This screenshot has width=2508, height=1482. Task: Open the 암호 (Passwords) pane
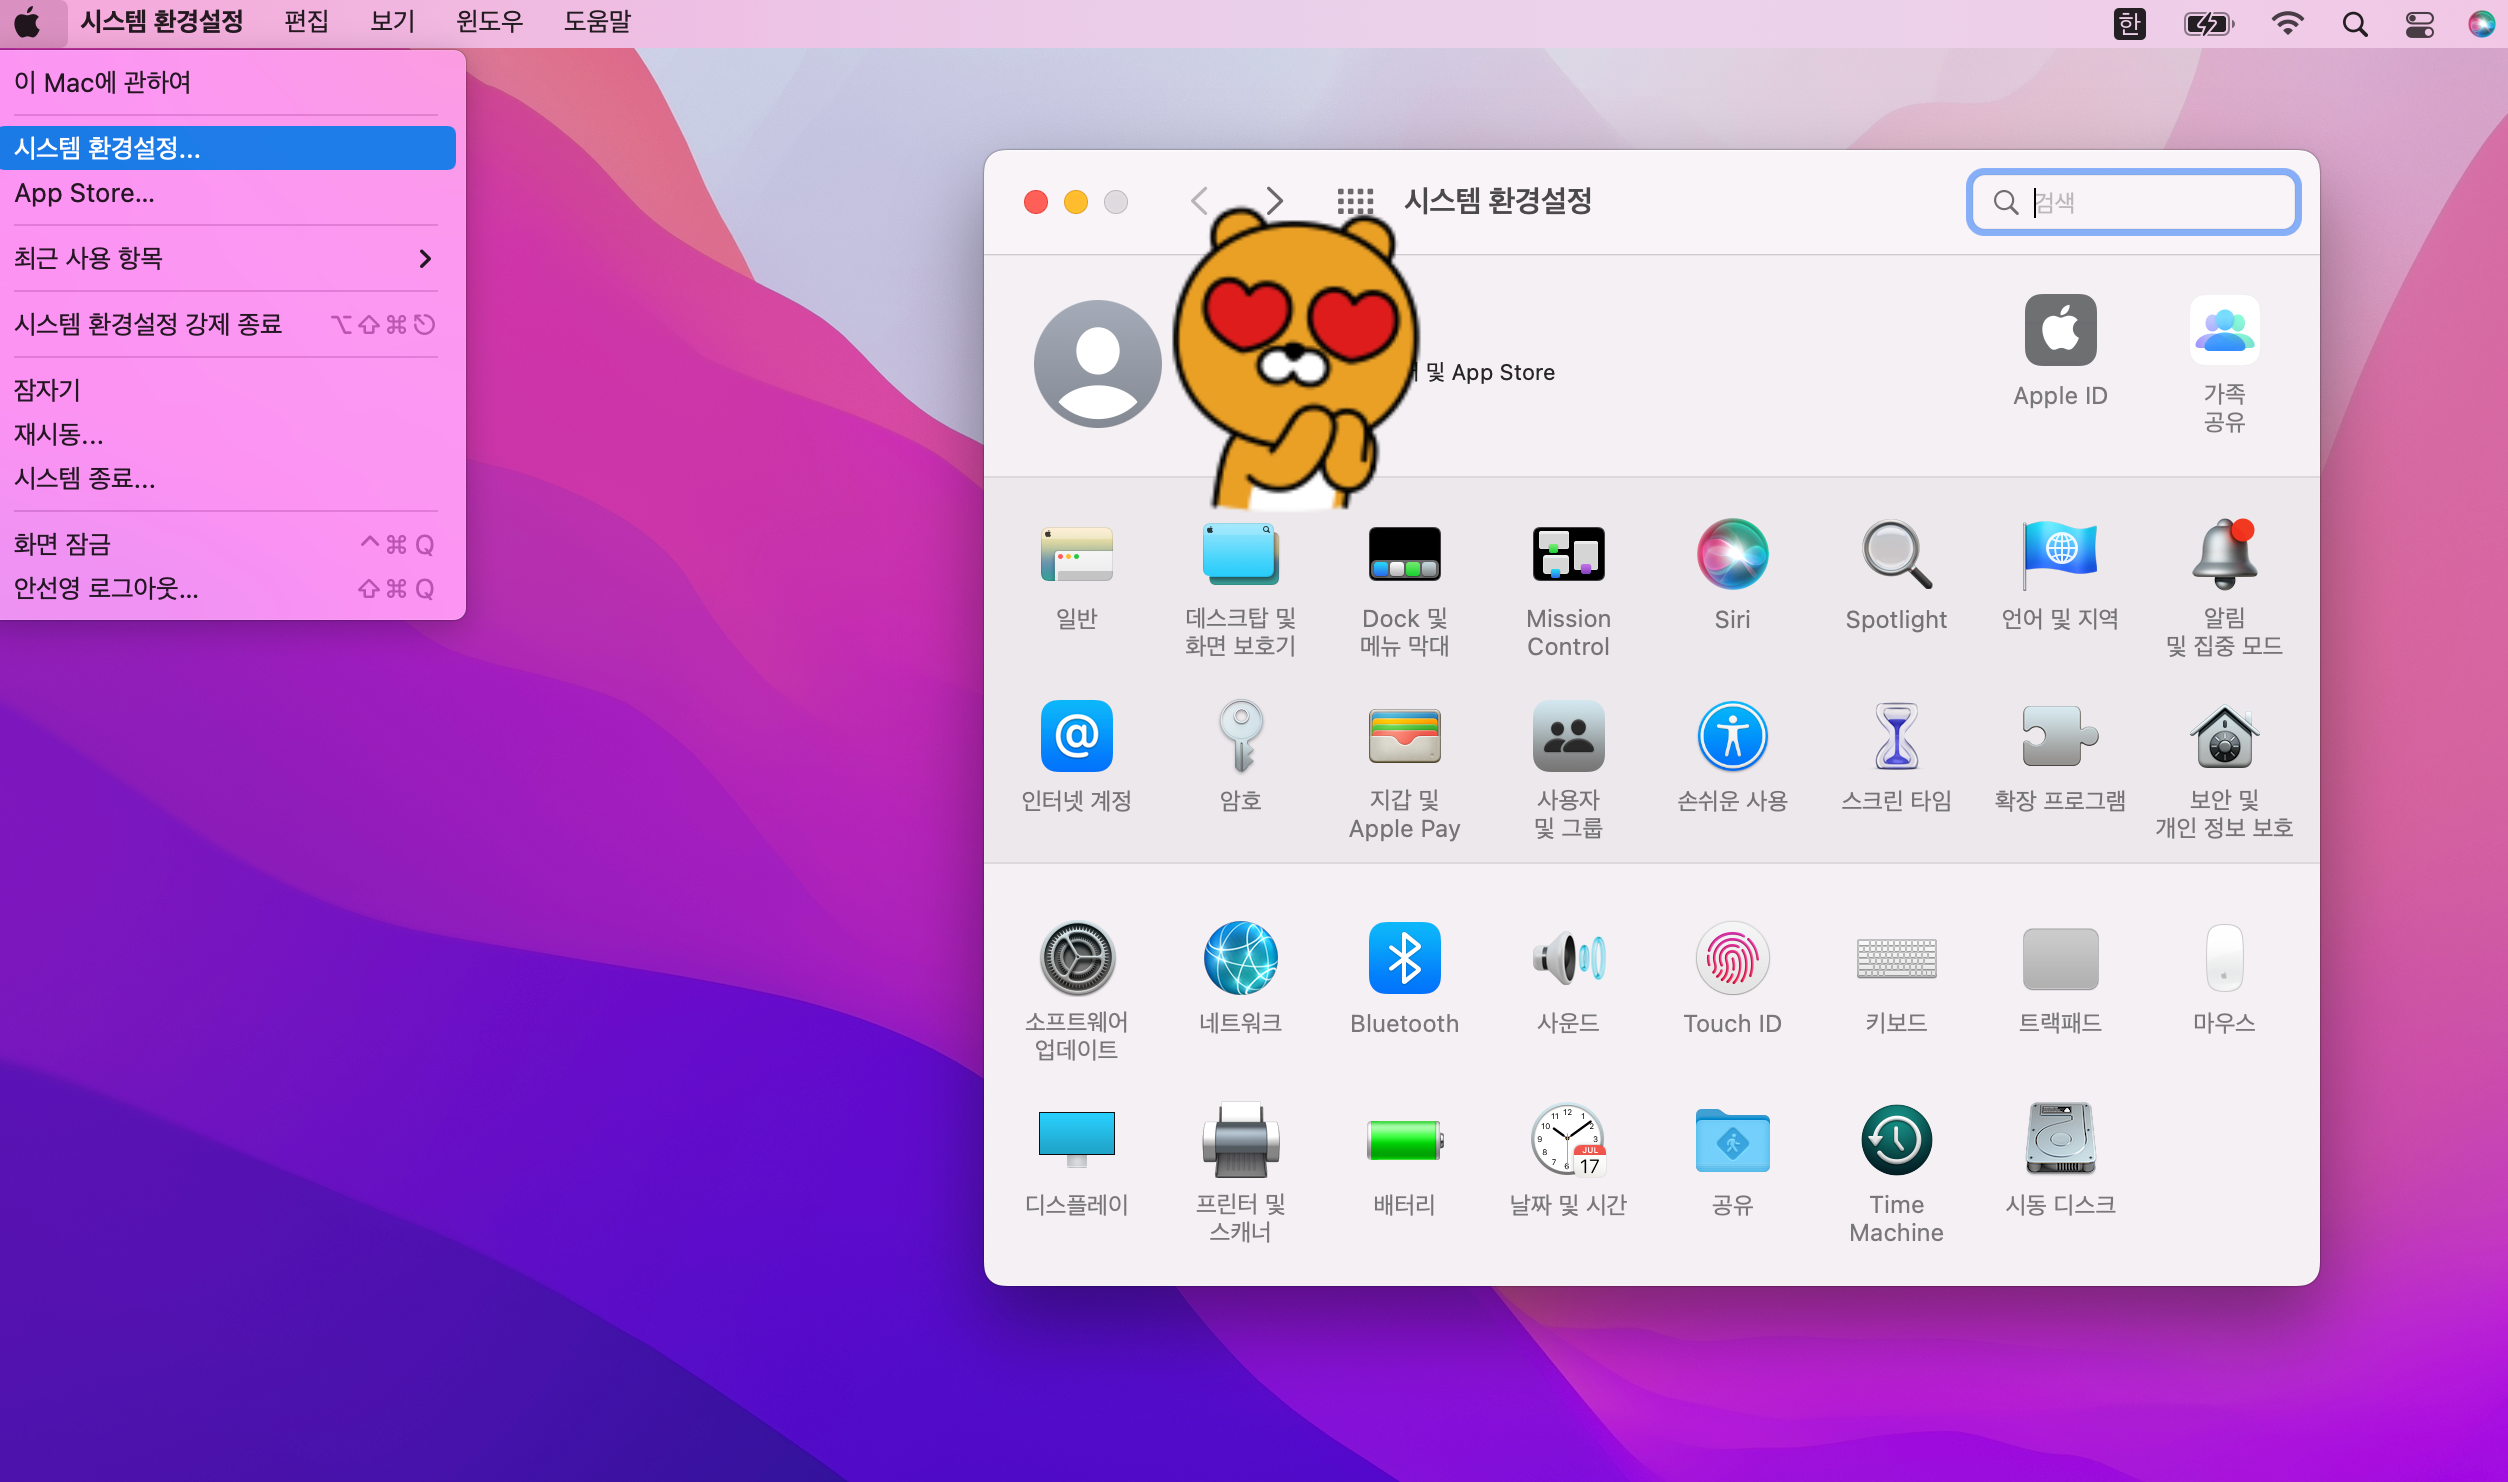[x=1240, y=757]
